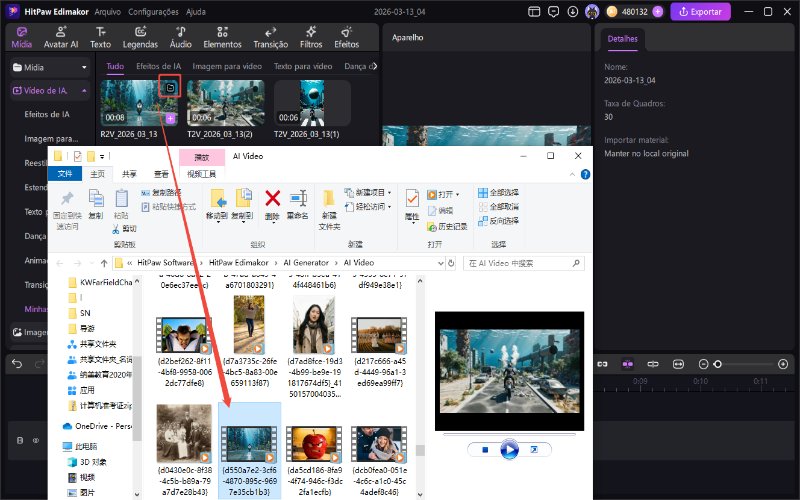This screenshot has width=800, height=500.
Task: Toggle the purple timeline snapping button
Action: click(x=628, y=364)
